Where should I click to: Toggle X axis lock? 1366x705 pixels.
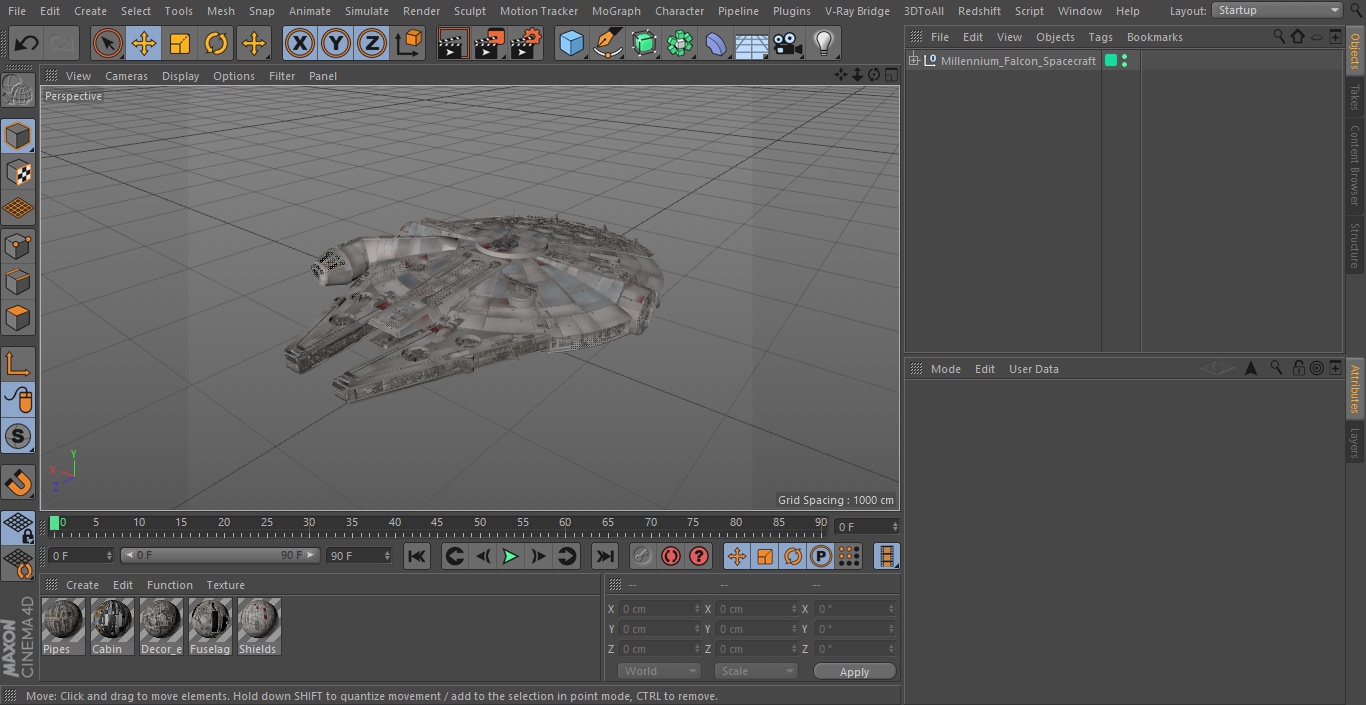299,43
